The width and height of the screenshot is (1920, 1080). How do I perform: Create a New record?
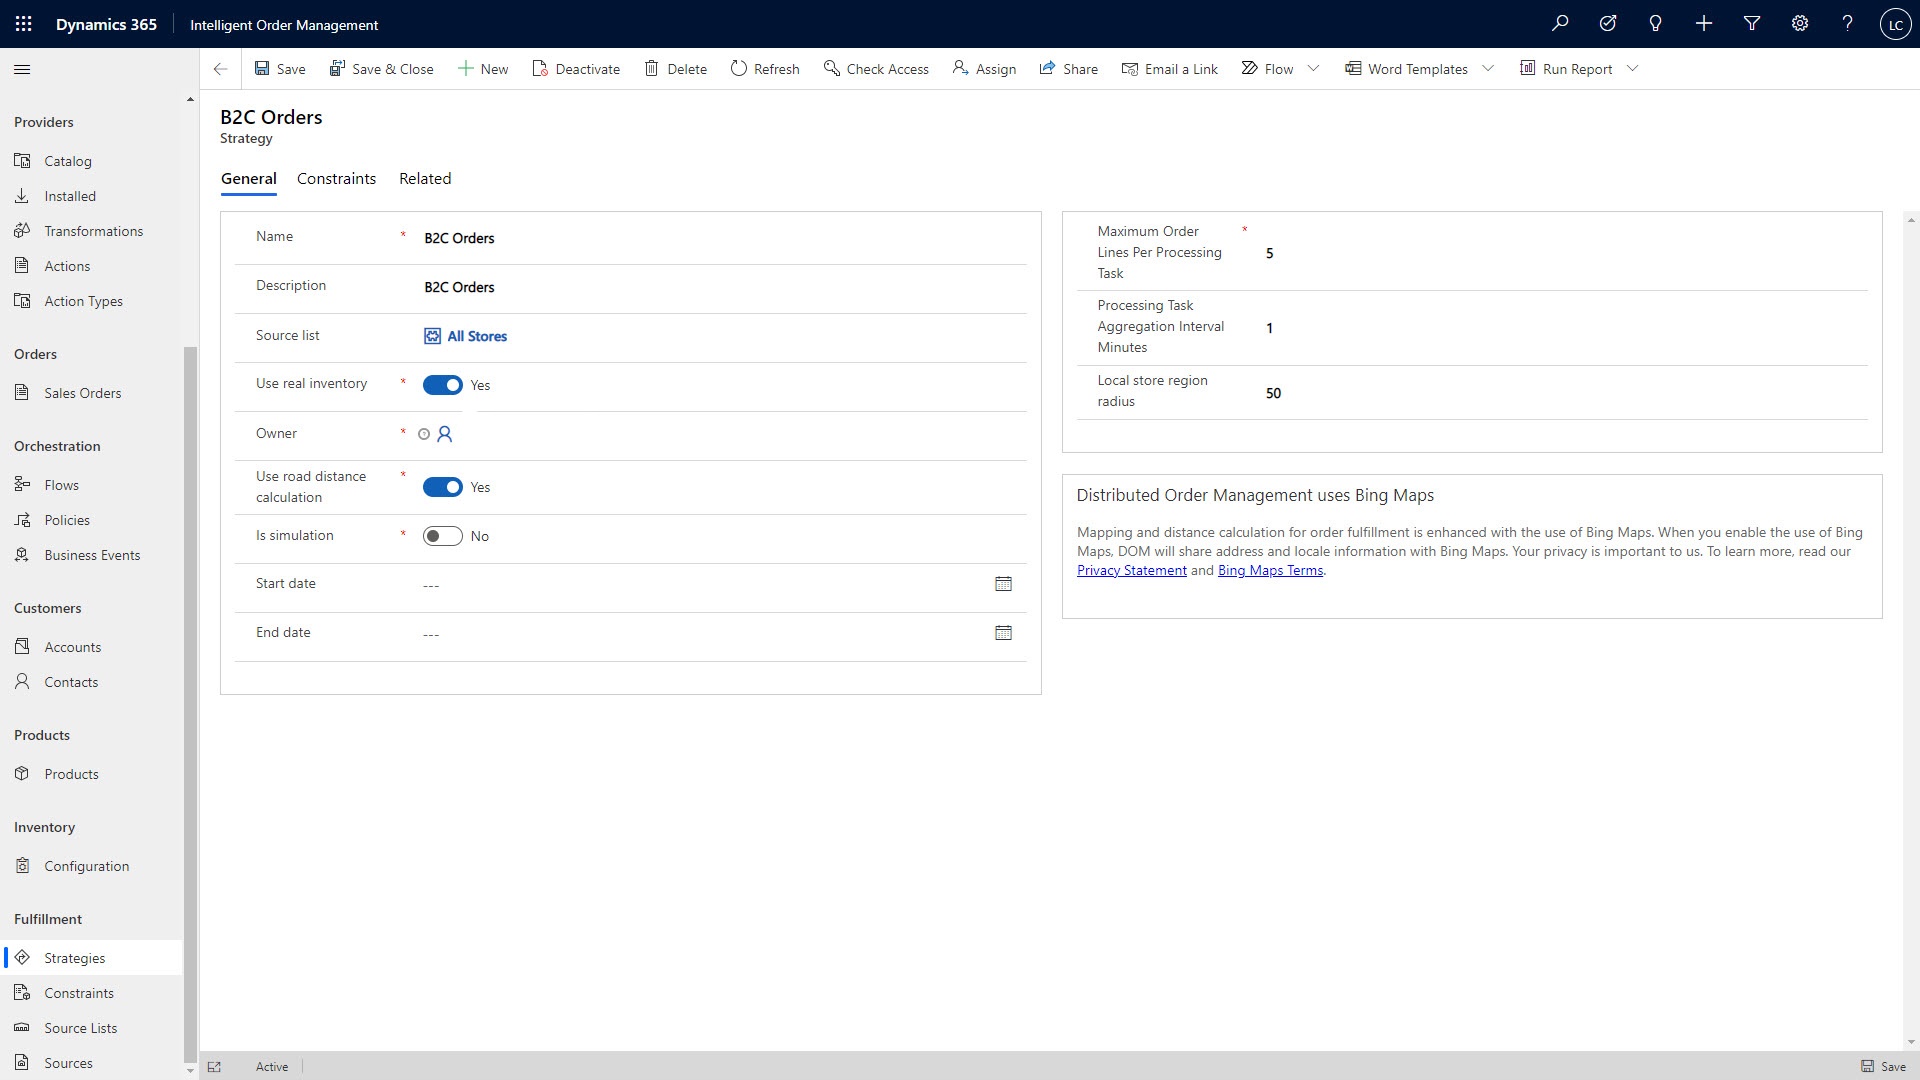point(483,69)
